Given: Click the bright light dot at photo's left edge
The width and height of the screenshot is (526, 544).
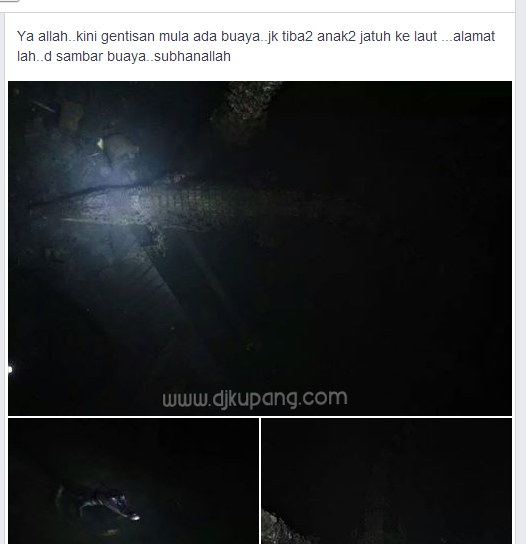Looking at the screenshot, I should click(10, 369).
